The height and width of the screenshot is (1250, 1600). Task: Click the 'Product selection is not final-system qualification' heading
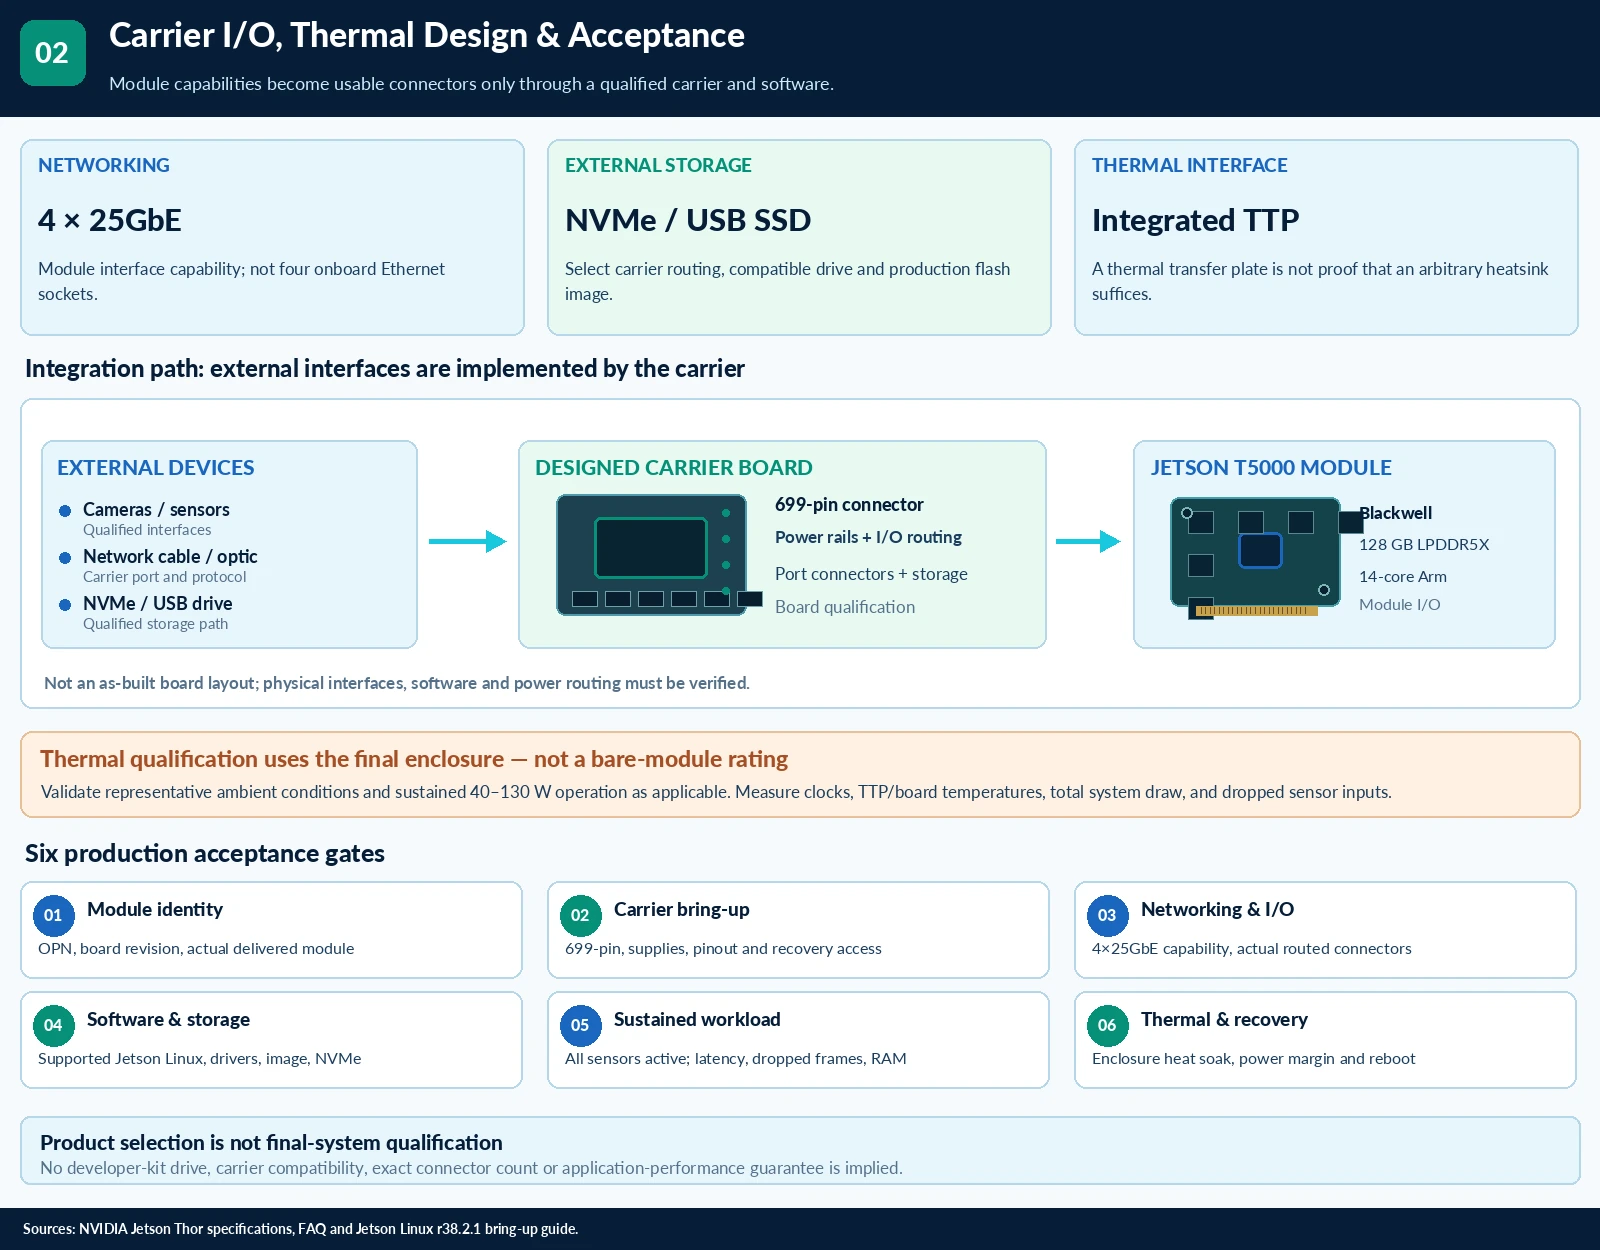coord(271,1143)
